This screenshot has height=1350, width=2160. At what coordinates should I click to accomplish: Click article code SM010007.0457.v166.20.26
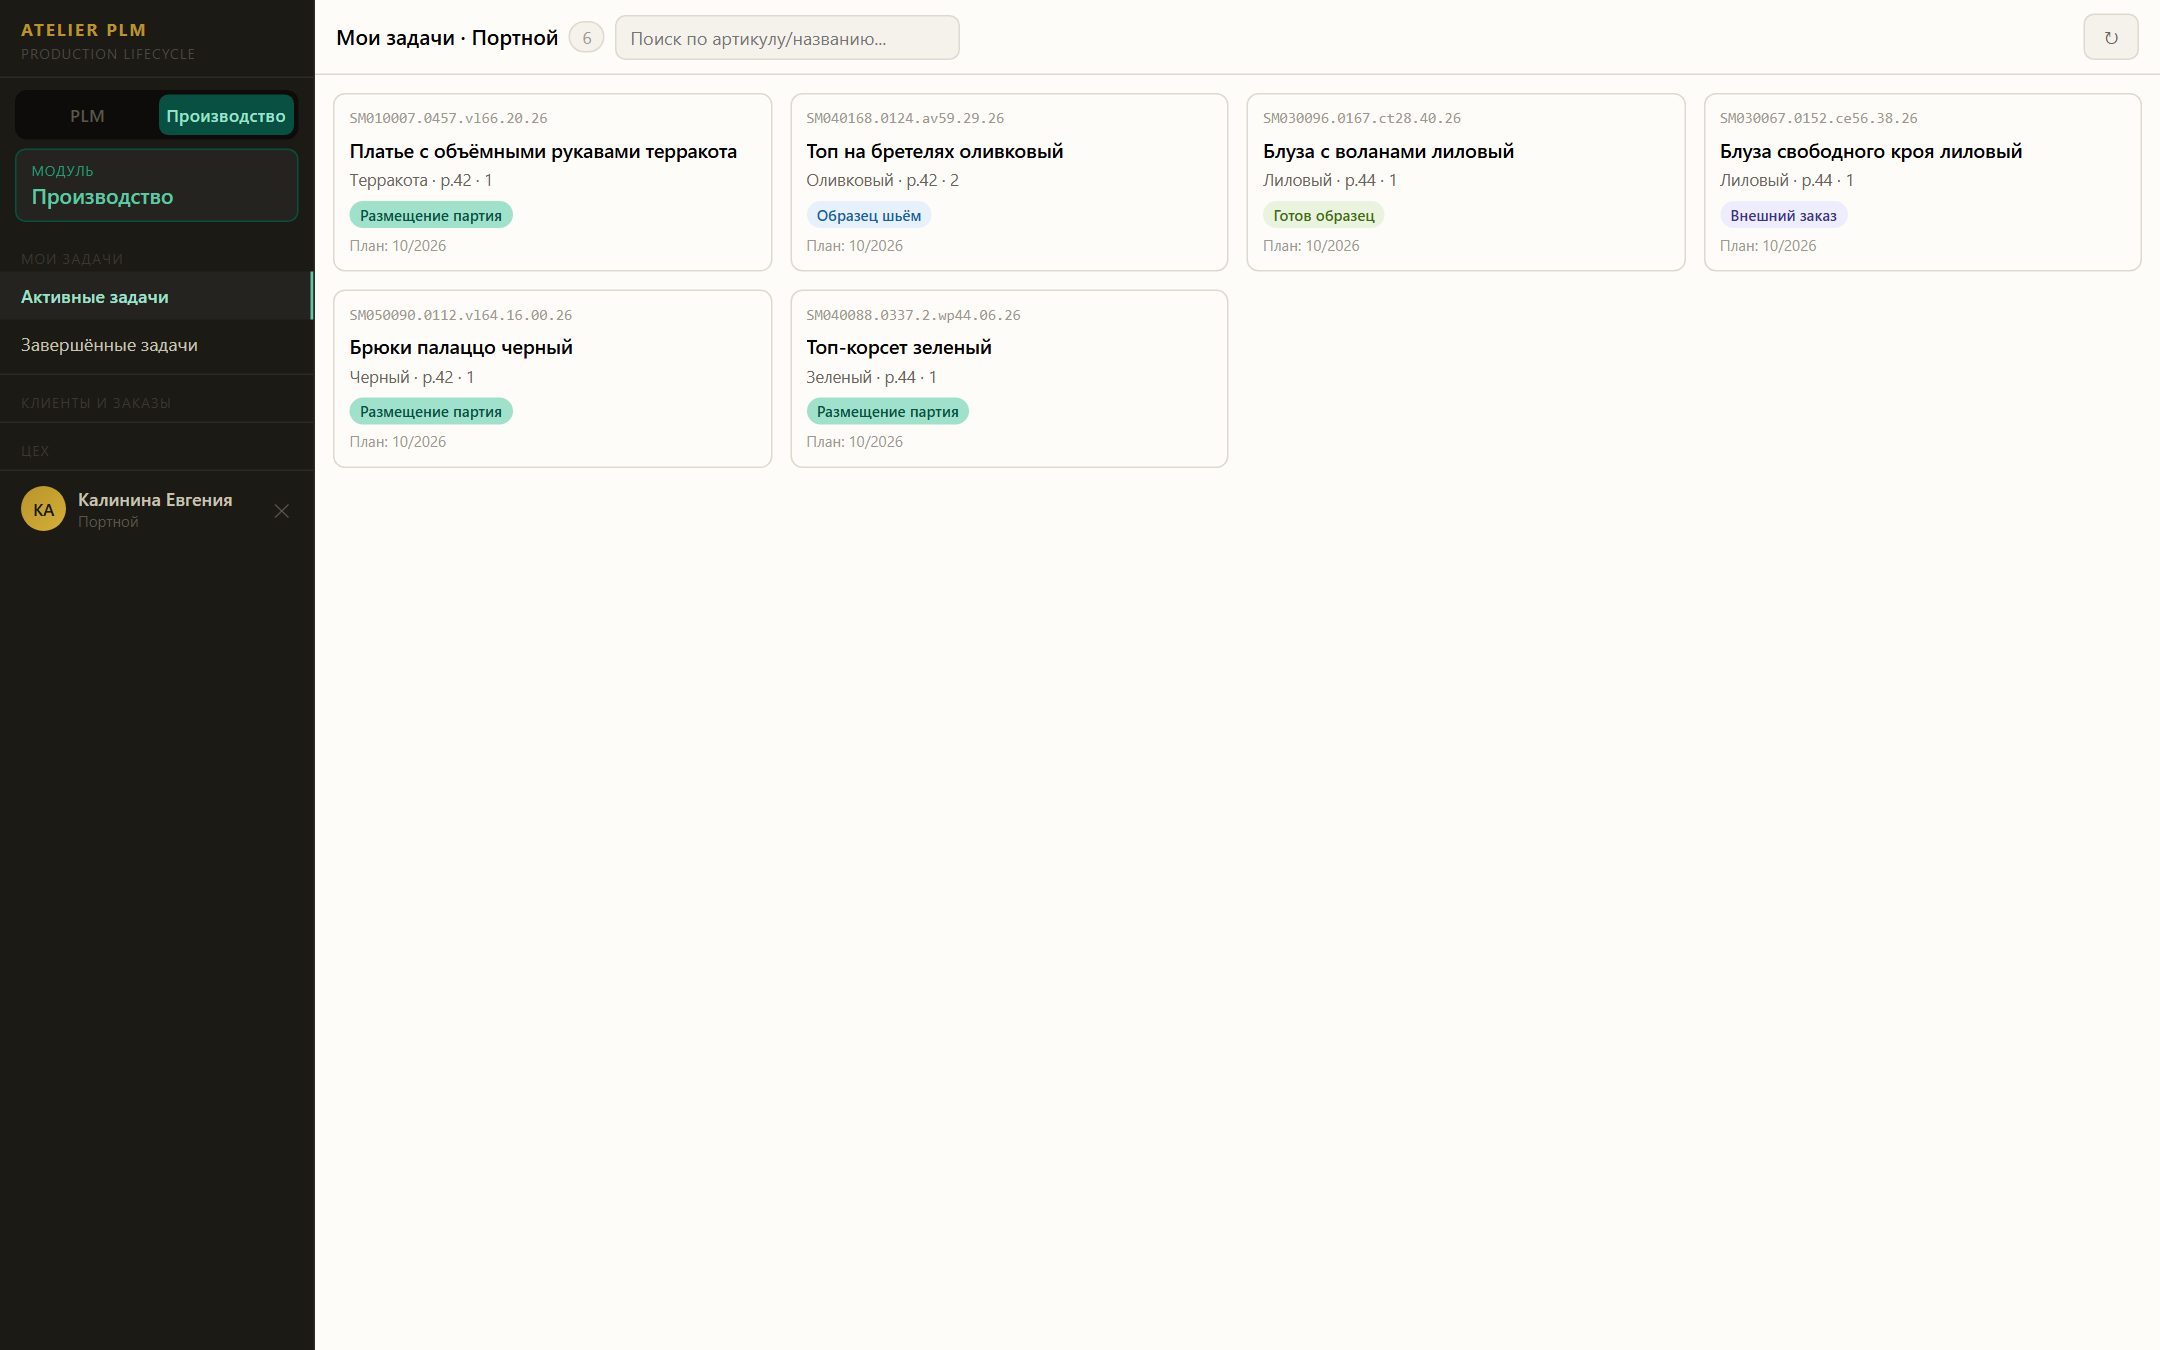(x=448, y=118)
